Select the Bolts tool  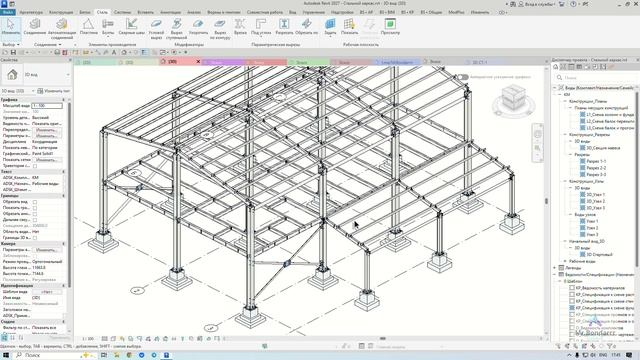pos(108,27)
